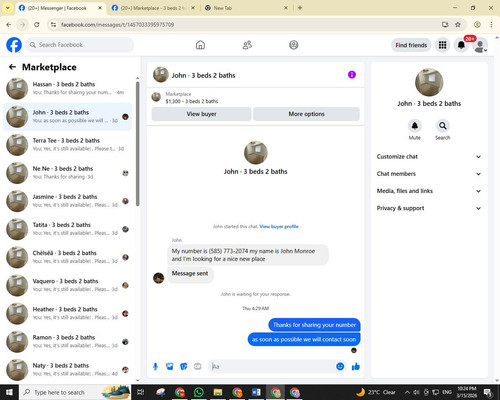The height and width of the screenshot is (400, 500).
Task: Open Word from the taskbar
Action: tap(256, 392)
